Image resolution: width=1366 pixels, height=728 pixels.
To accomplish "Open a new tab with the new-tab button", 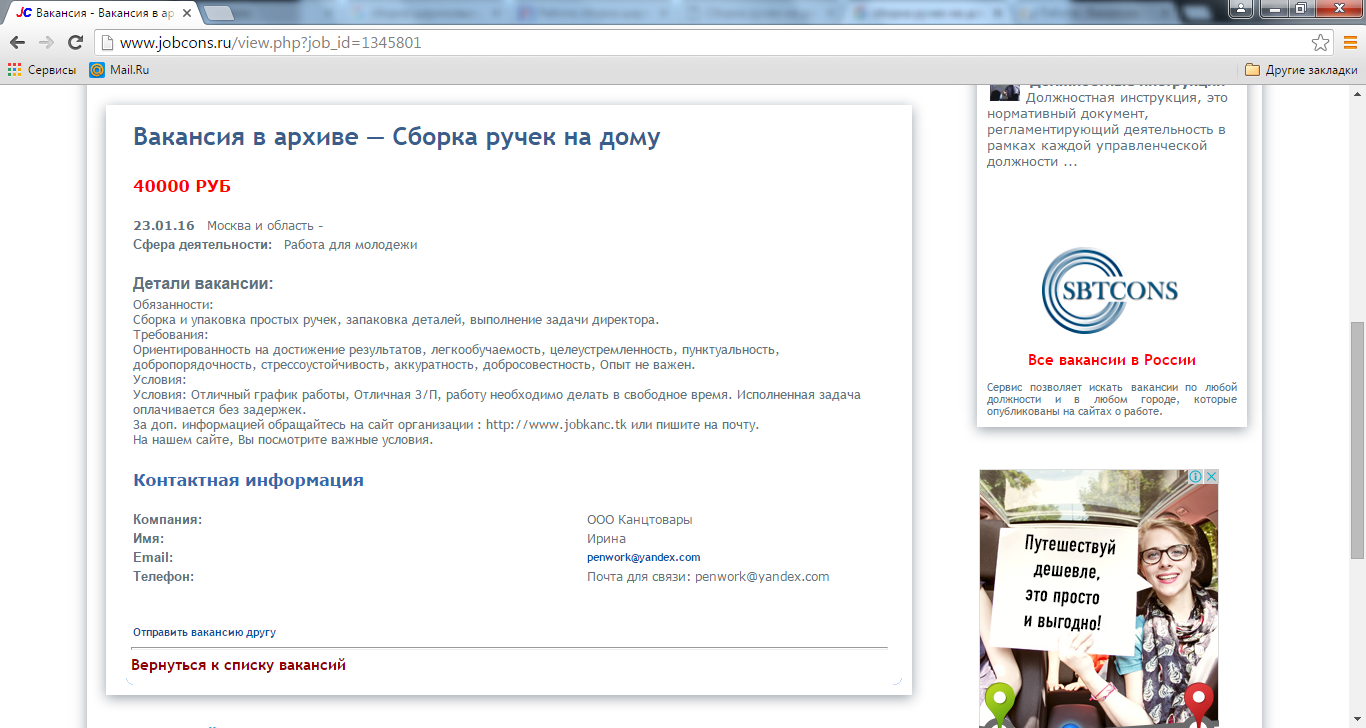I will click(x=219, y=13).
